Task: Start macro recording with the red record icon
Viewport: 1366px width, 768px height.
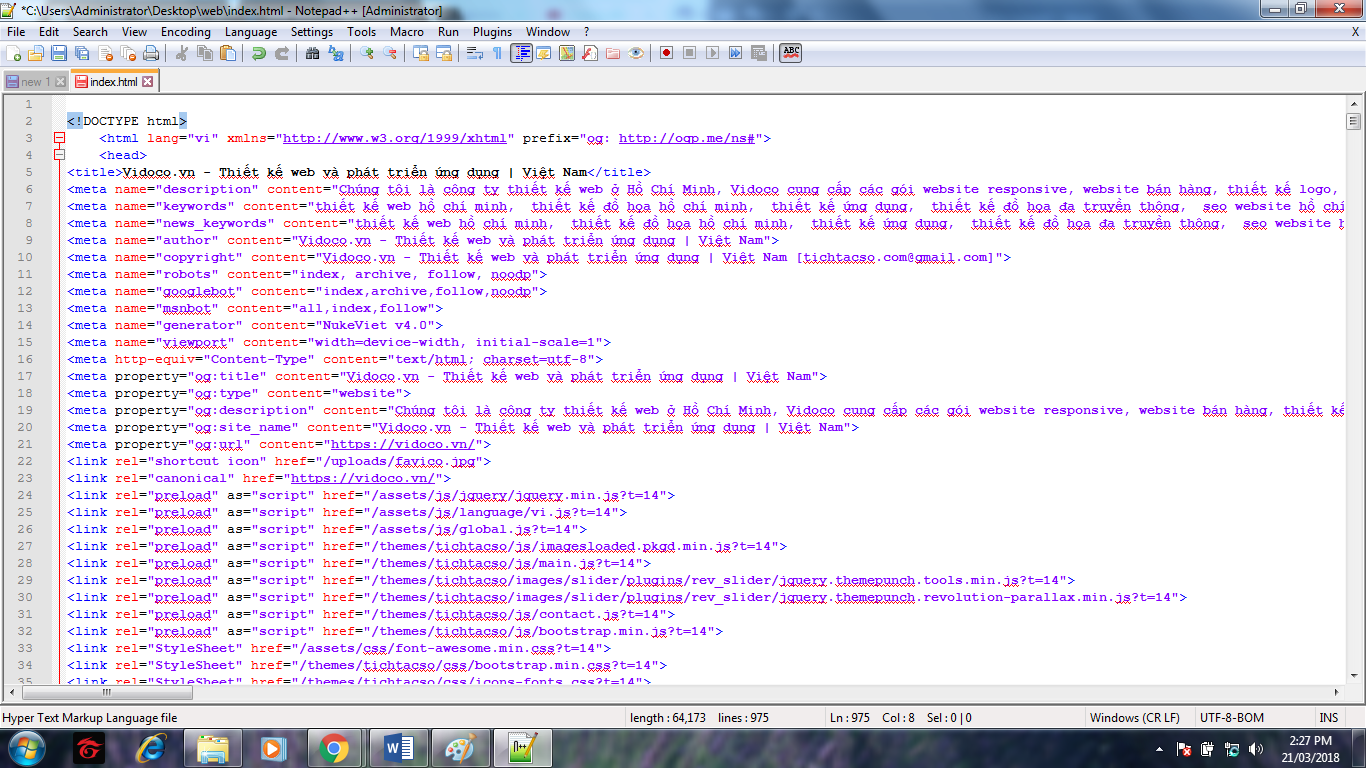Action: click(x=666, y=52)
